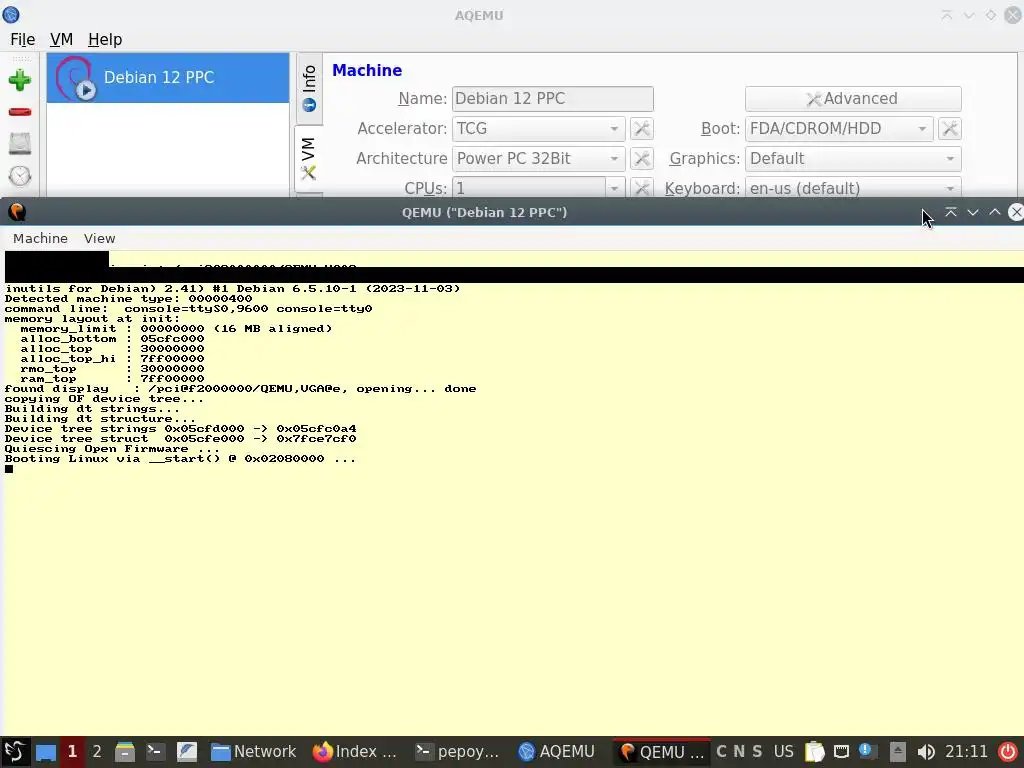Expand the Boot FDA/CDROM/HDD dropdown
Screen dimensions: 1024x768
pyautogui.click(x=839, y=129)
